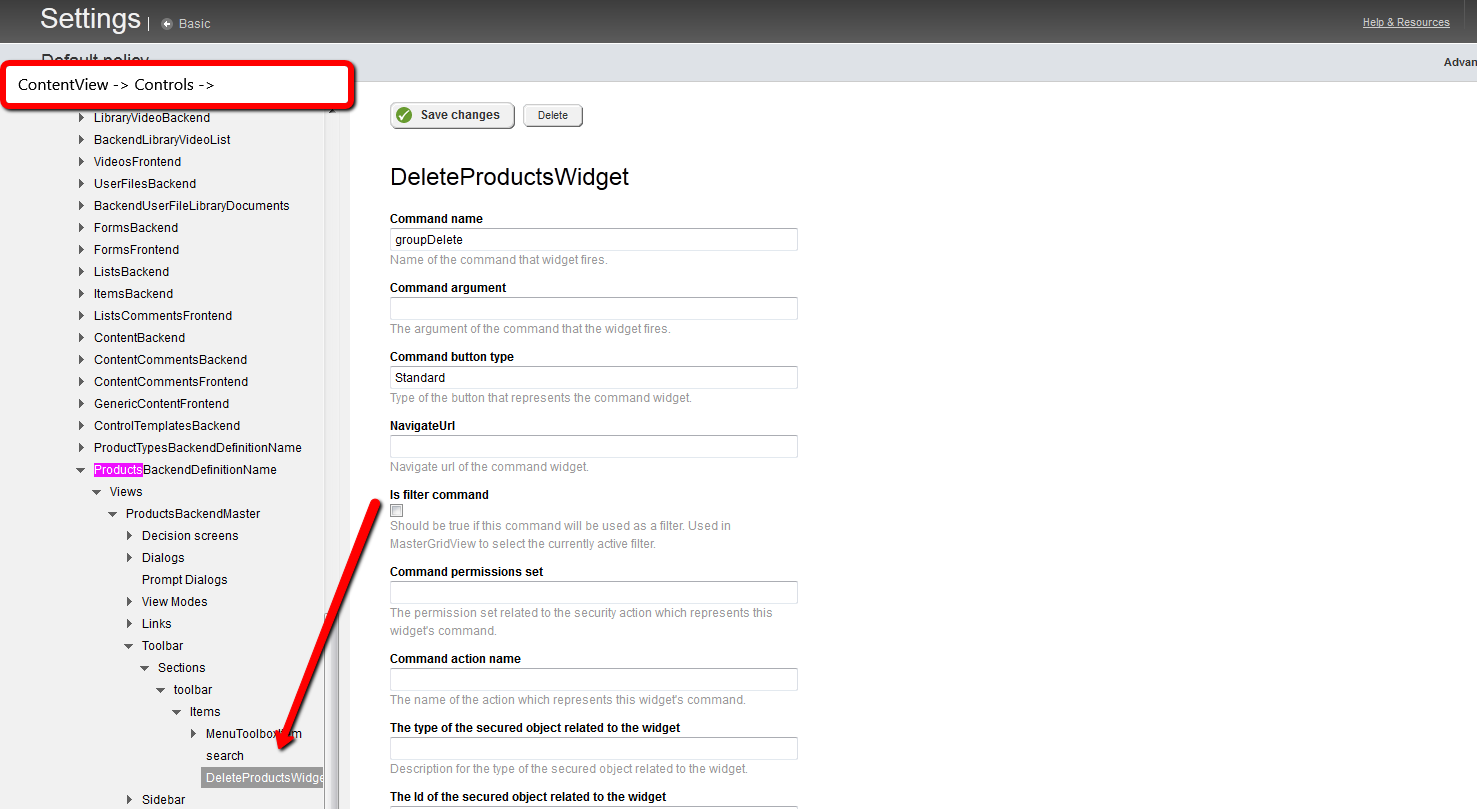This screenshot has width=1477, height=809.
Task: Expand the Decision screens node arrow
Action: coord(130,536)
